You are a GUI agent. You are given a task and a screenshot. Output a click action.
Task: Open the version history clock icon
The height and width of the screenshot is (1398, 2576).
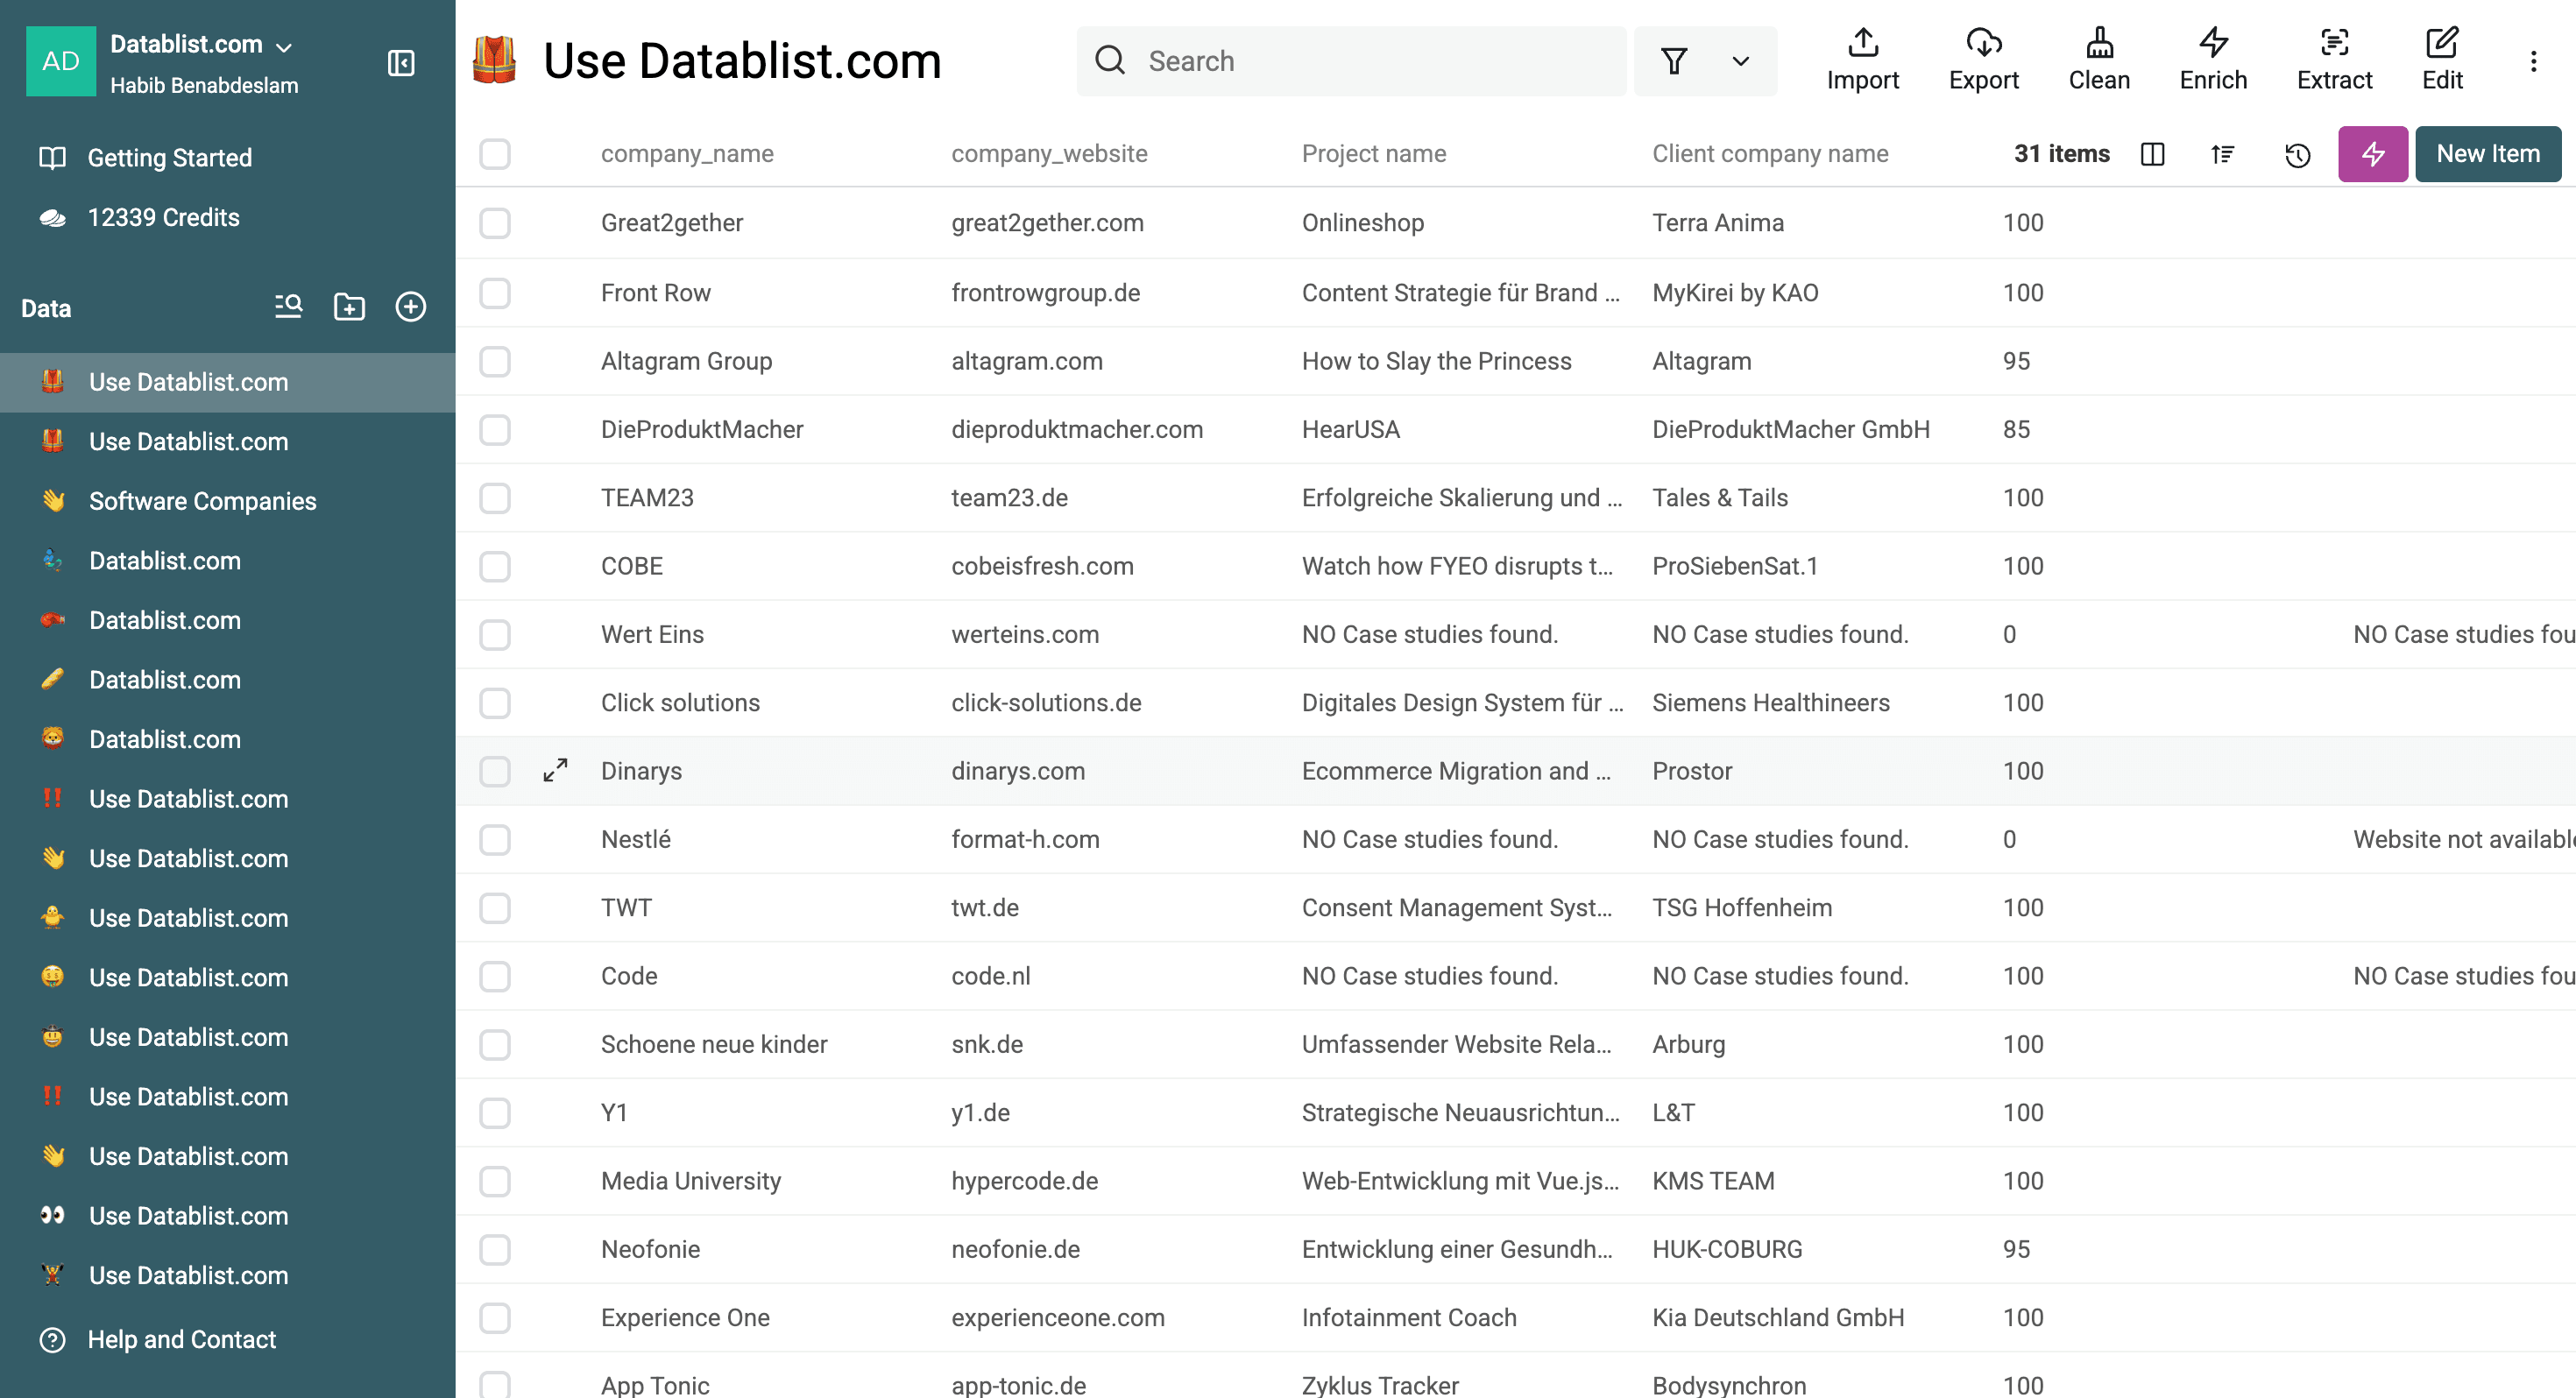tap(2297, 154)
